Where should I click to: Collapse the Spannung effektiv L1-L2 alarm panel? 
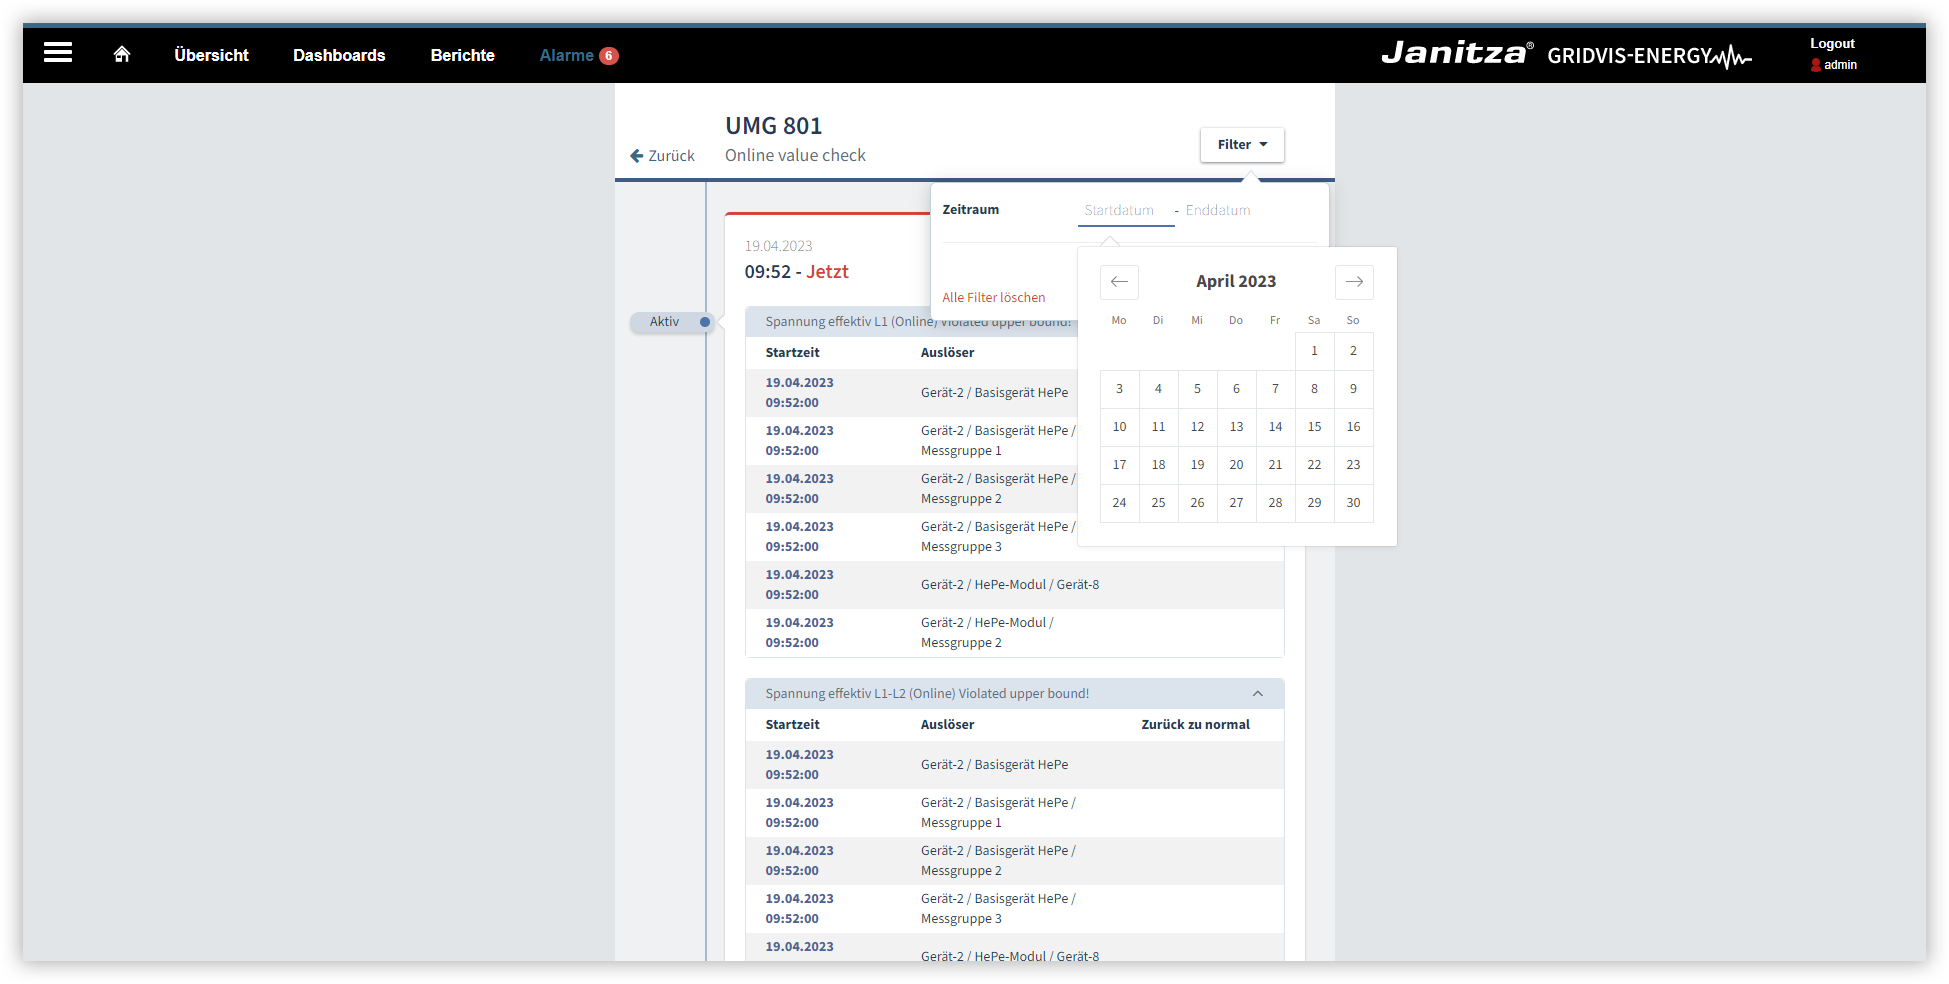pyautogui.click(x=1258, y=693)
